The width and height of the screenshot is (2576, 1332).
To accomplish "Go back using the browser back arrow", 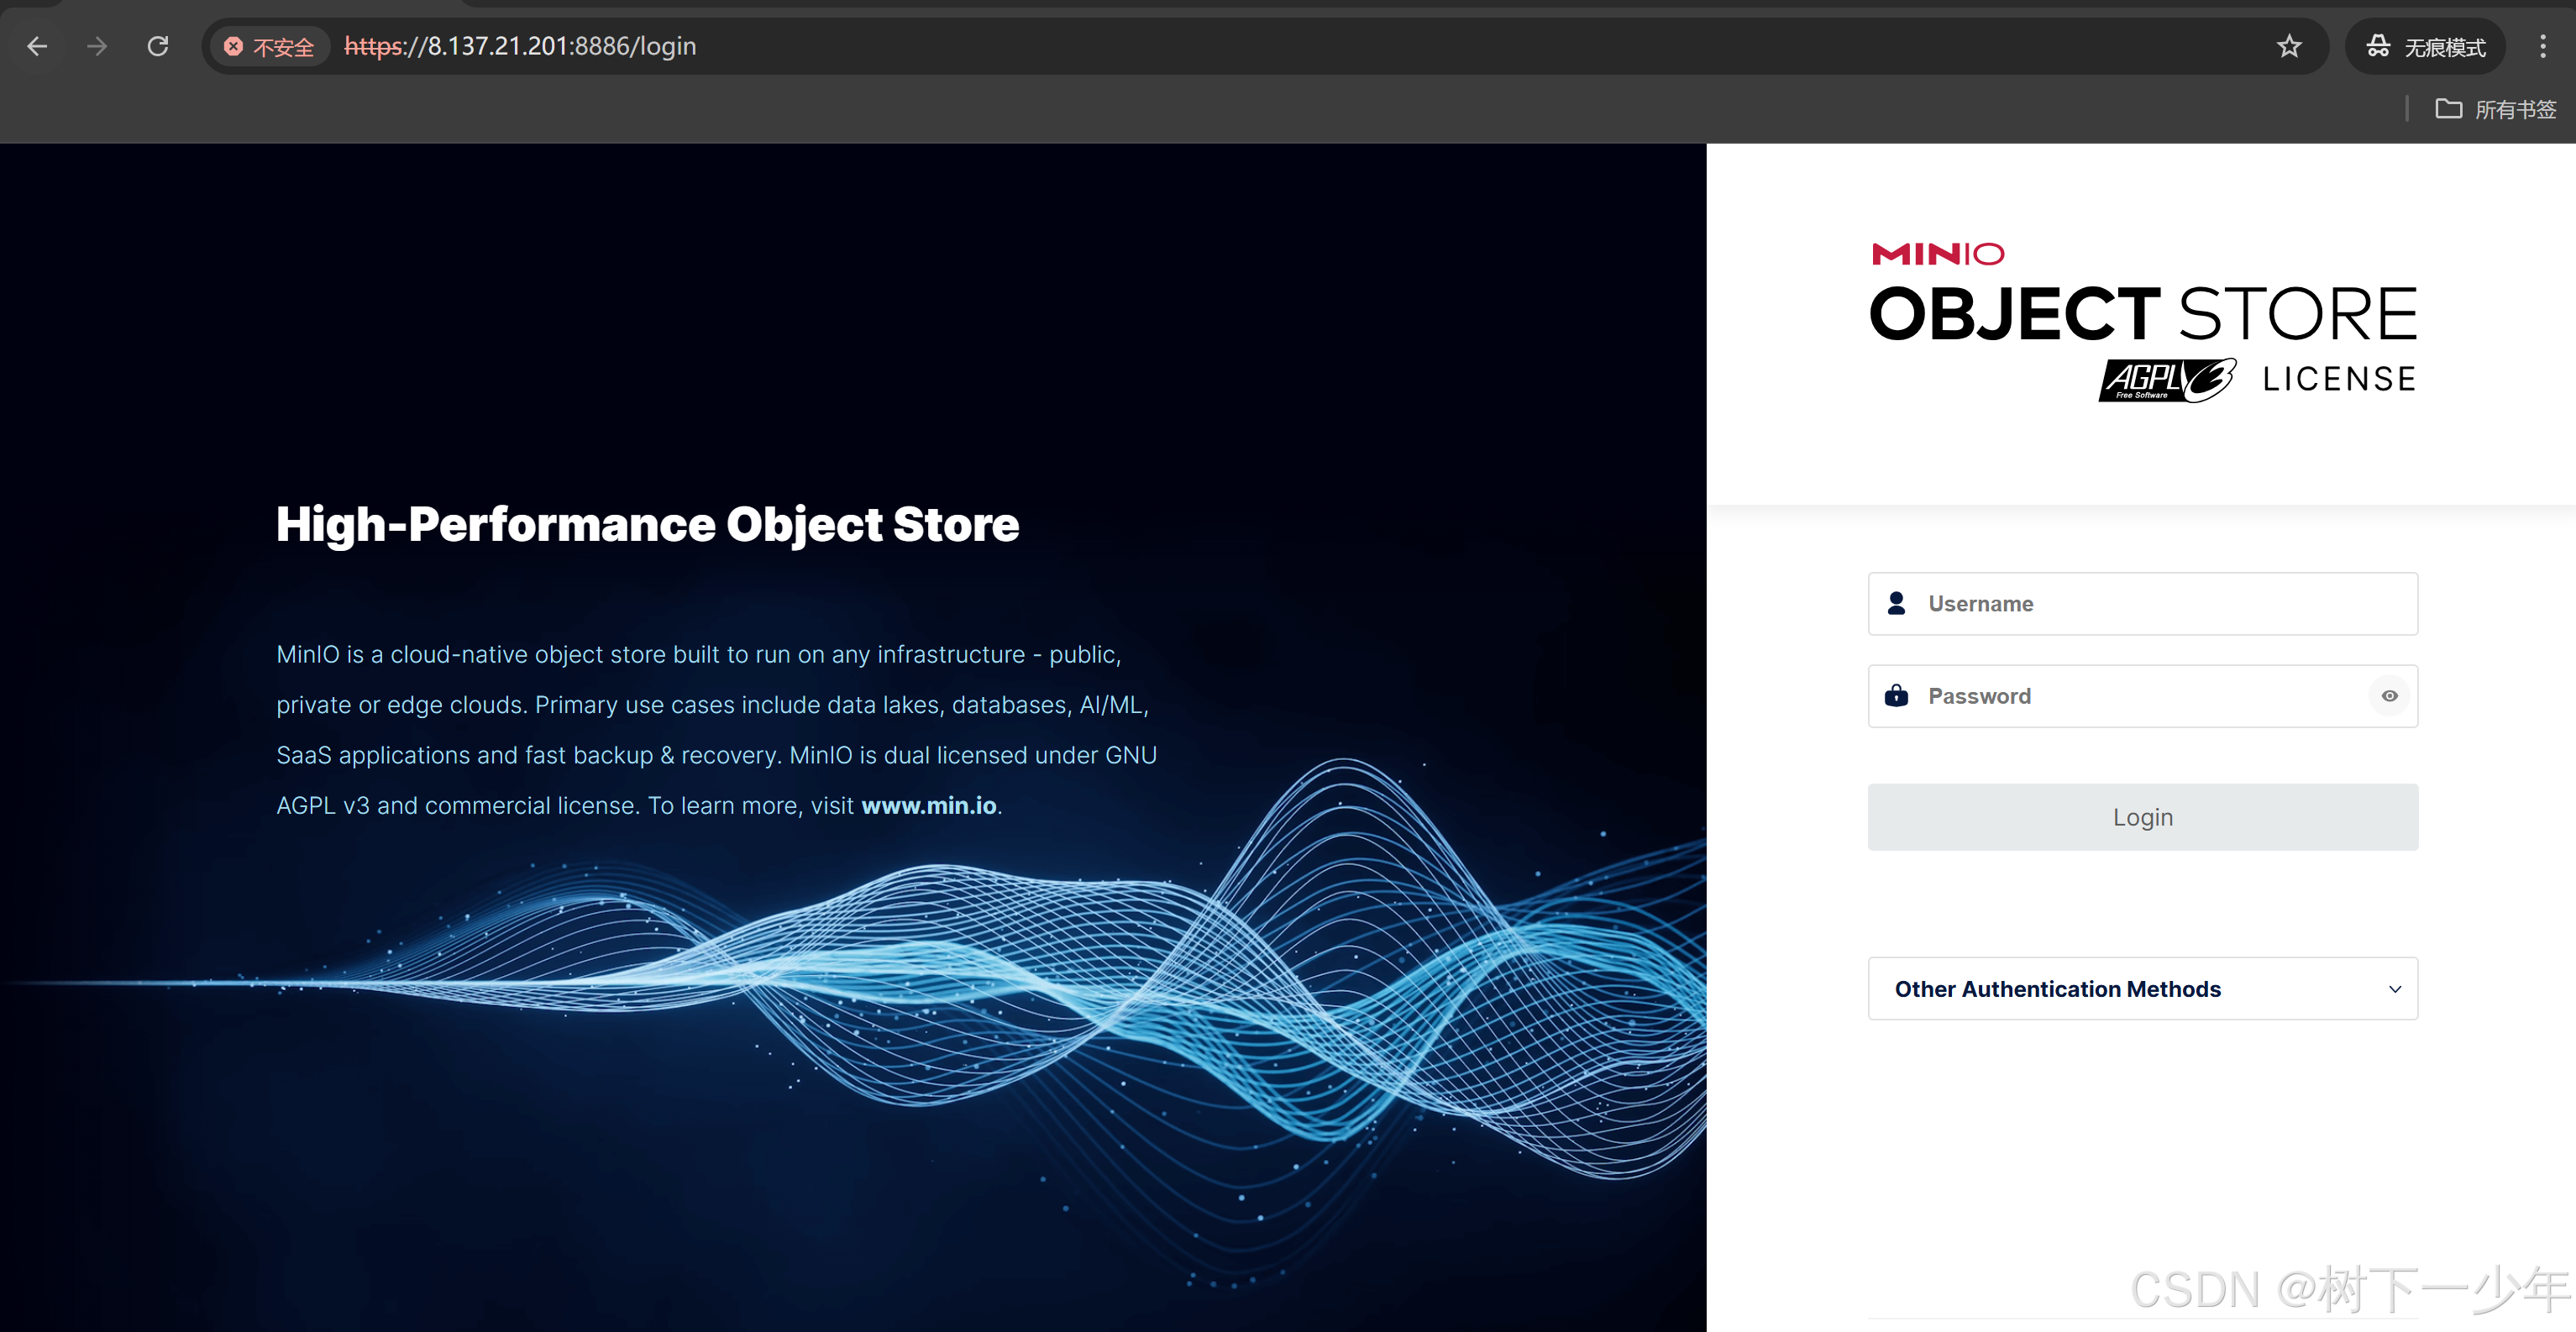I will click(37, 46).
